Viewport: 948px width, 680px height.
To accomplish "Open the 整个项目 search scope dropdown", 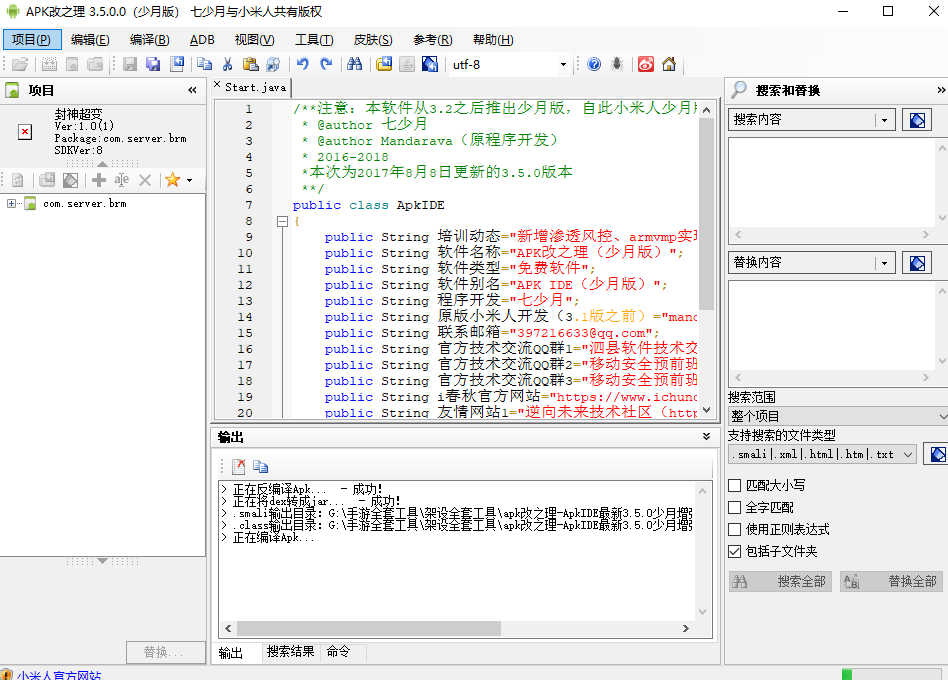I will click(943, 416).
